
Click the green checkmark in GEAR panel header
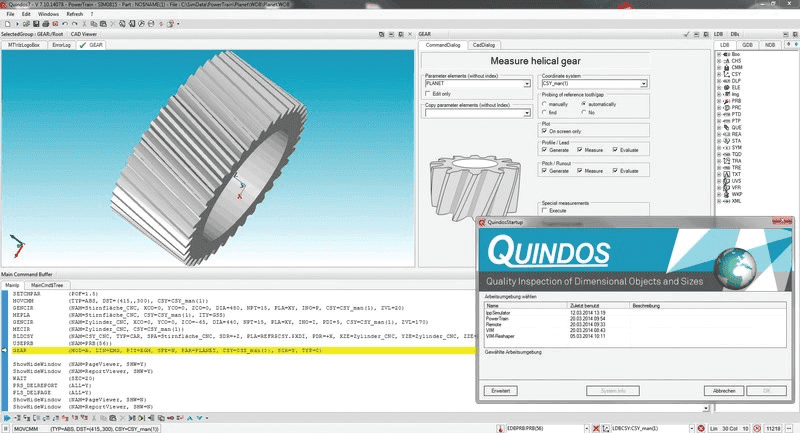(686, 34)
